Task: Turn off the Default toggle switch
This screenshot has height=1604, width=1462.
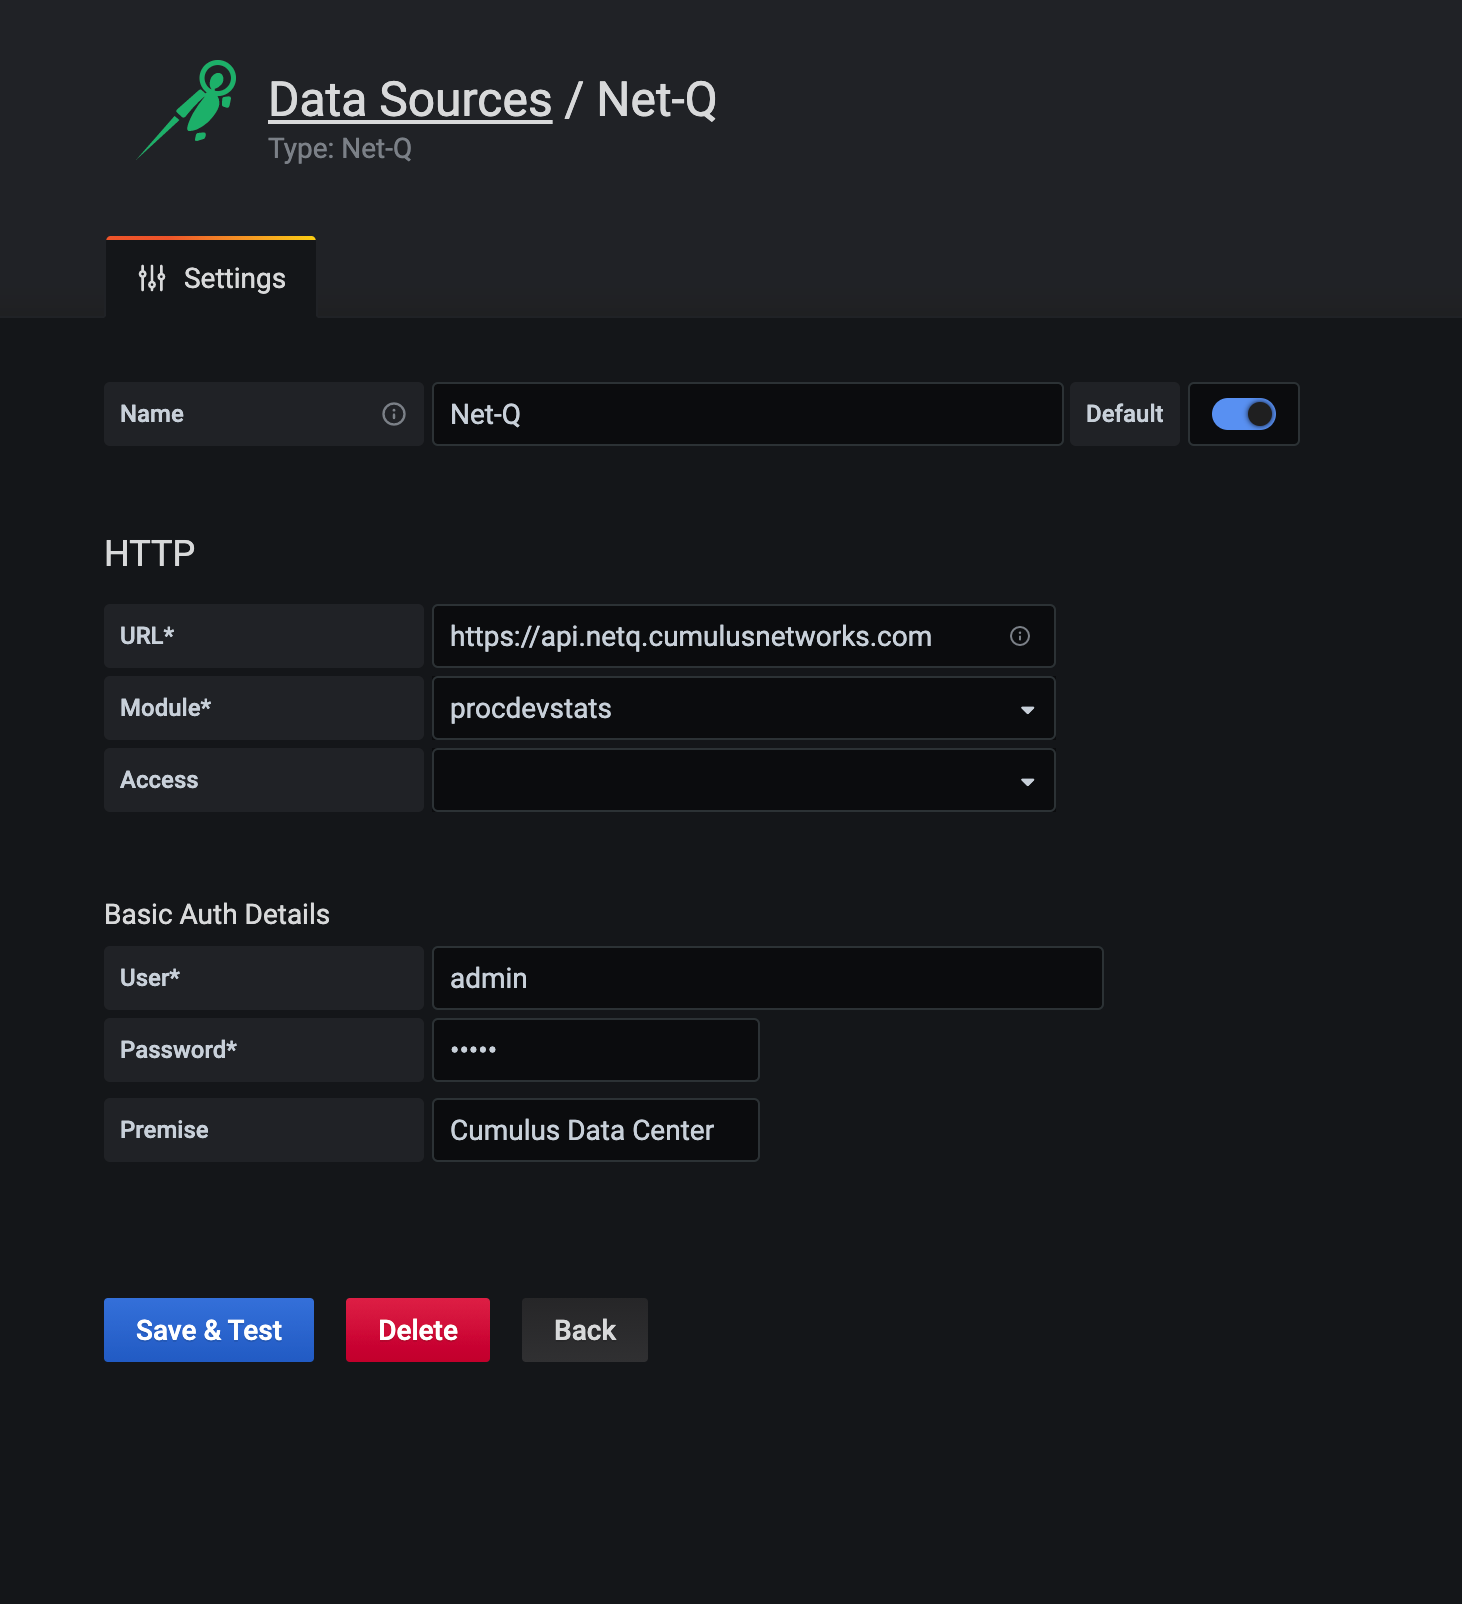Action: tap(1243, 414)
